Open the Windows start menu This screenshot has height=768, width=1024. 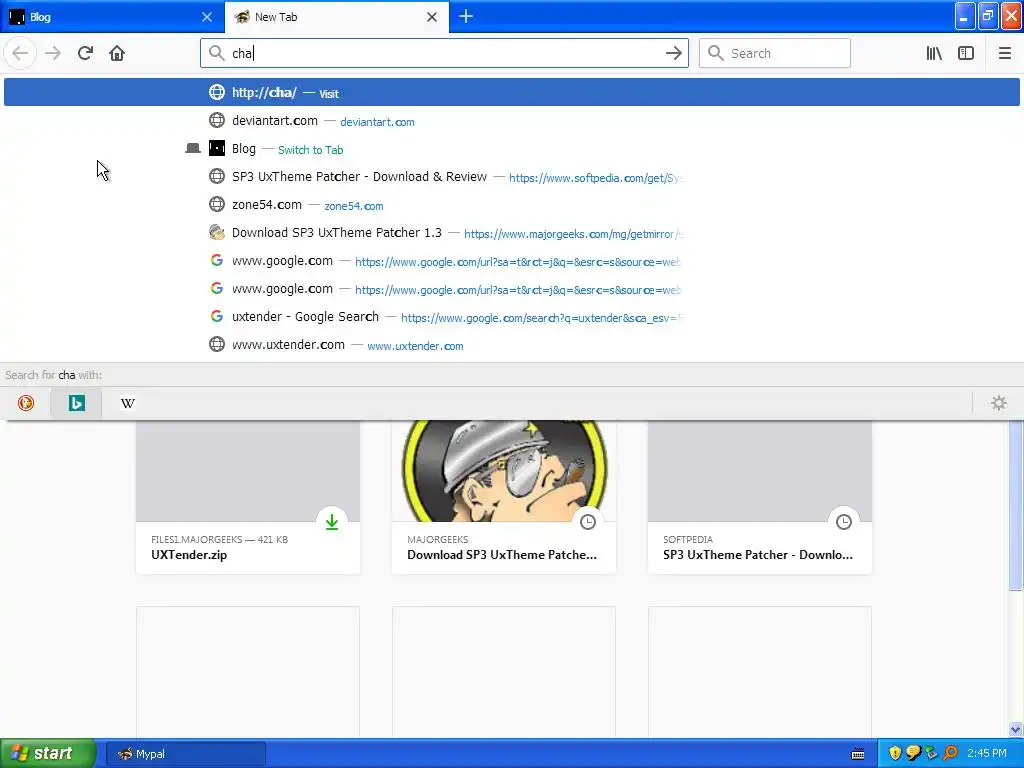tap(47, 753)
